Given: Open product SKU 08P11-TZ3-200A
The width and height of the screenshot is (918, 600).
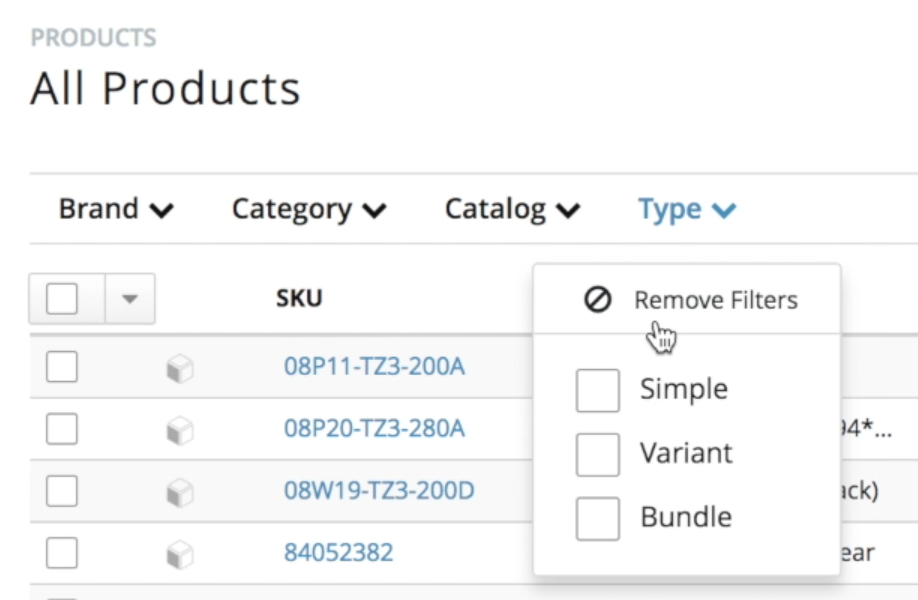Looking at the screenshot, I should point(374,366).
